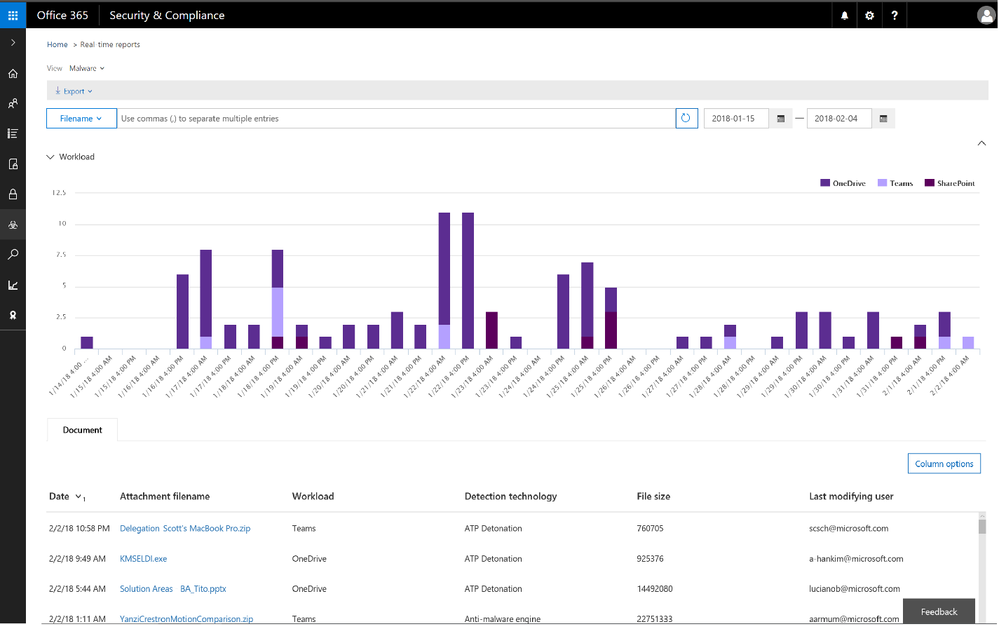
Task: Toggle SharePoint series in chart legend
Action: [x=950, y=183]
